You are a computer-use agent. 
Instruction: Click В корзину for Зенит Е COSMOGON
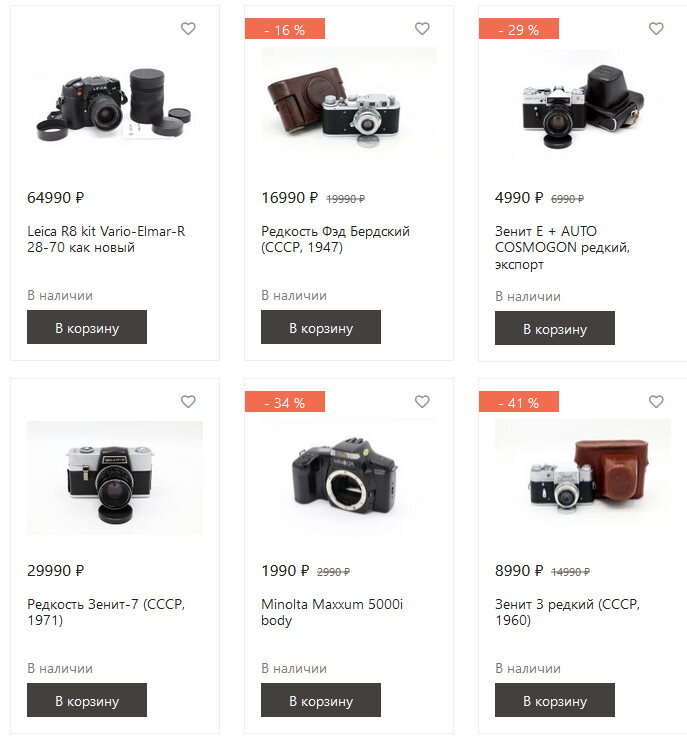tap(555, 328)
